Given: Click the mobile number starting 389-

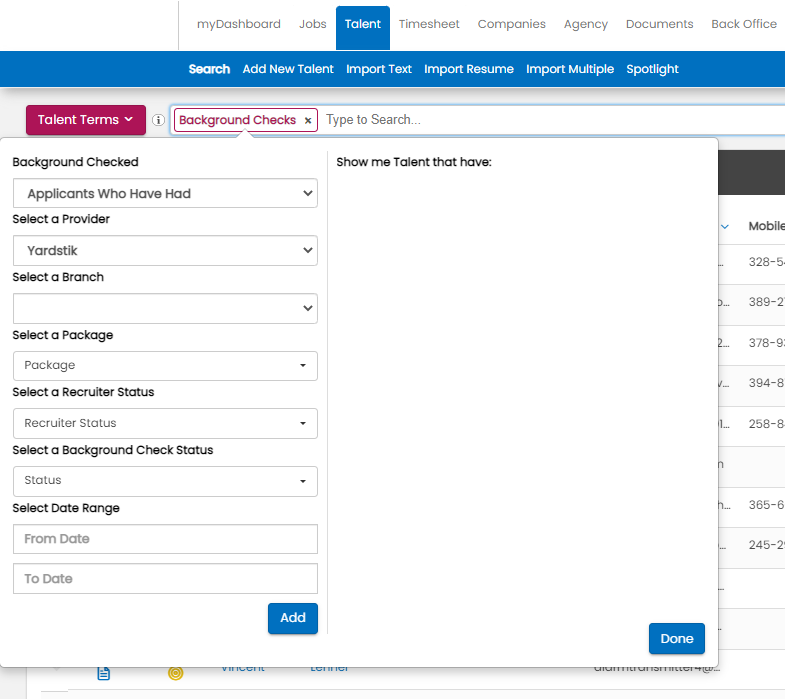Looking at the screenshot, I should (766, 302).
